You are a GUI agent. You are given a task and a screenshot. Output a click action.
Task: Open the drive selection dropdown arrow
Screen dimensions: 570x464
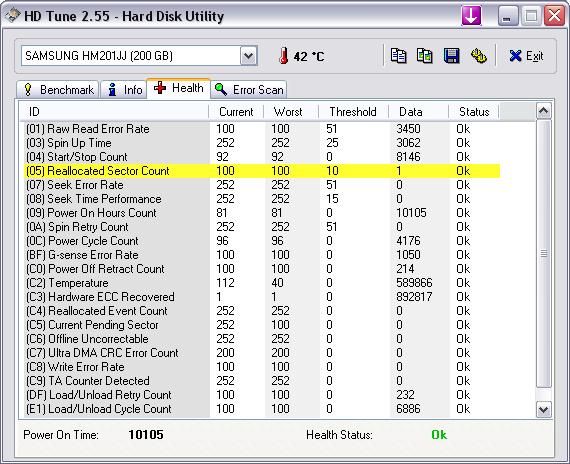pyautogui.click(x=248, y=56)
